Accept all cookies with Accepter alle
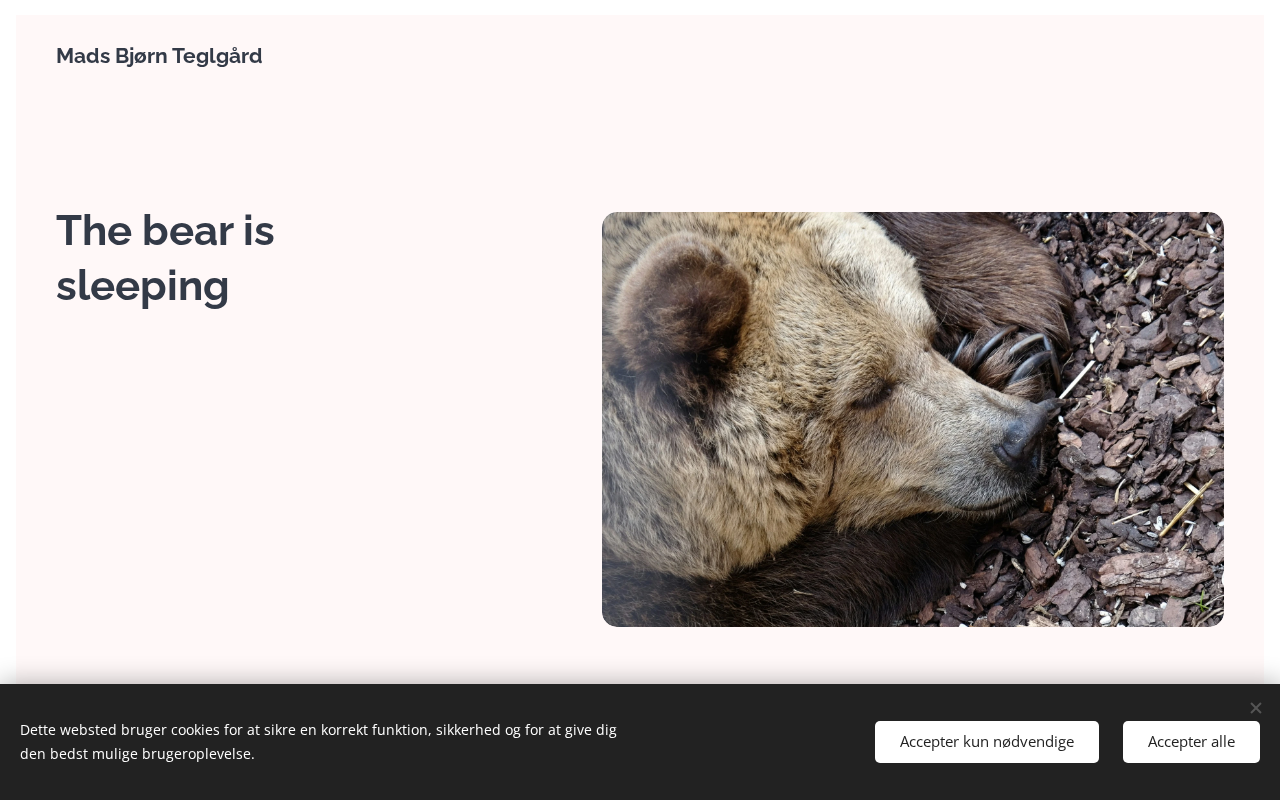The height and width of the screenshot is (800, 1280). point(1191,742)
